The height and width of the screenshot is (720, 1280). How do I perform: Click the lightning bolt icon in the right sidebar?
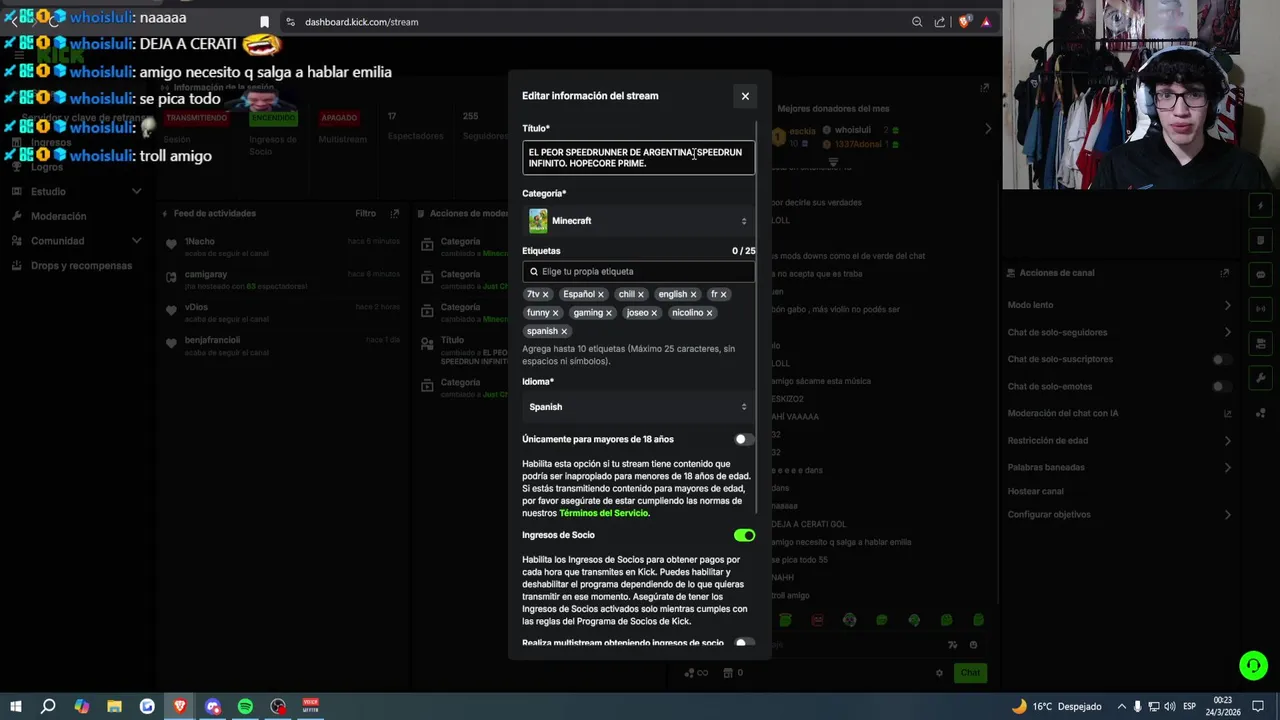[x=1260, y=206]
